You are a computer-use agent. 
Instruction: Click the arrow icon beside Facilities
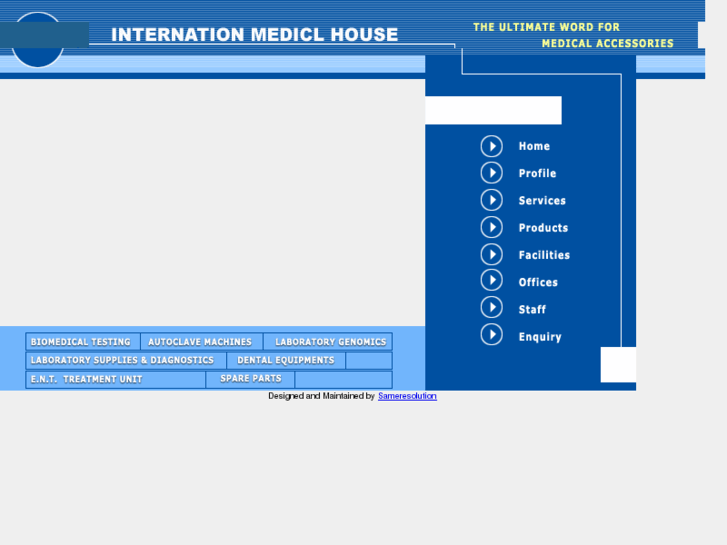[491, 255]
